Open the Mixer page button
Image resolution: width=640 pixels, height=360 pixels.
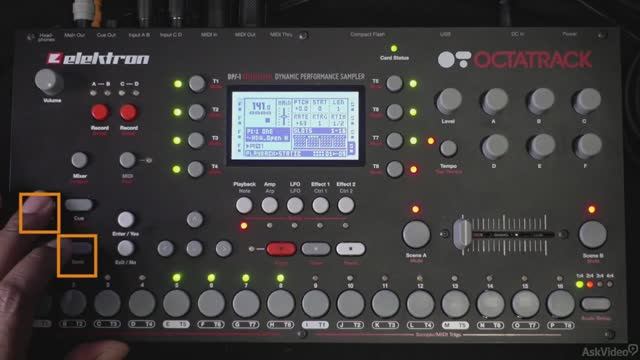(79, 160)
